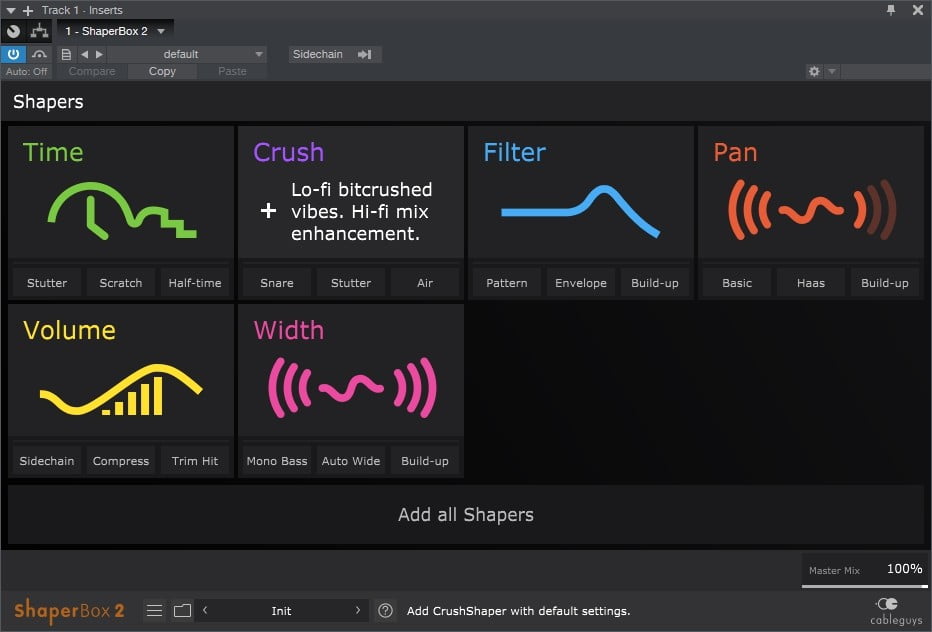Click the empty field next to gear dropdown
This screenshot has width=932, height=632.
pyautogui.click(x=885, y=71)
